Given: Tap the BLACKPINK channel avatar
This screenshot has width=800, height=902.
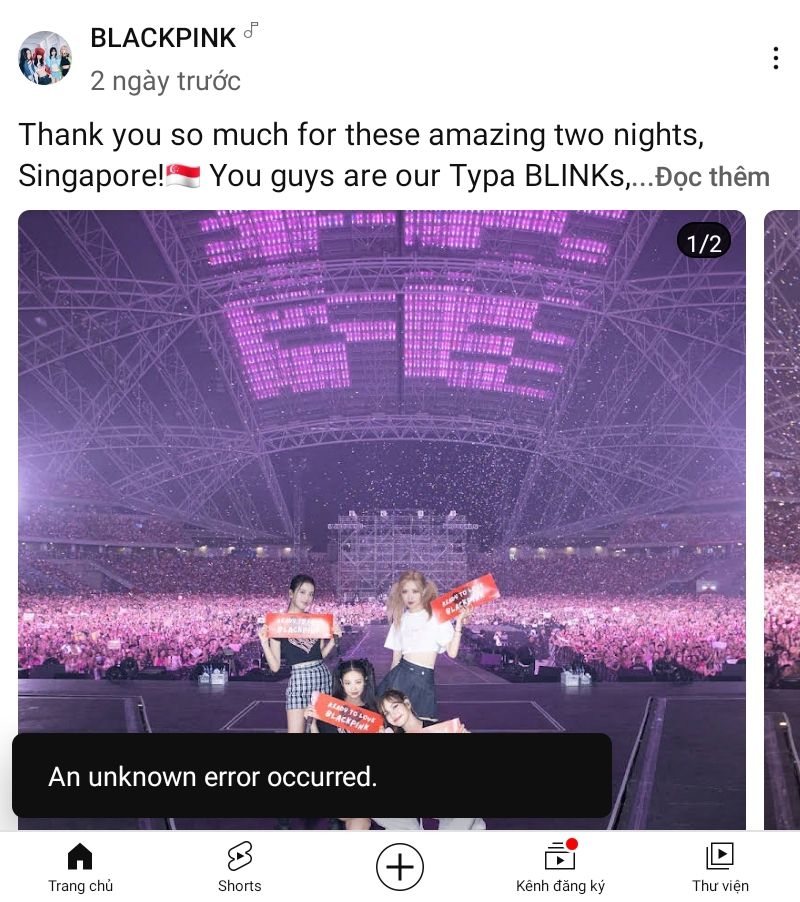Looking at the screenshot, I should pos(45,58).
